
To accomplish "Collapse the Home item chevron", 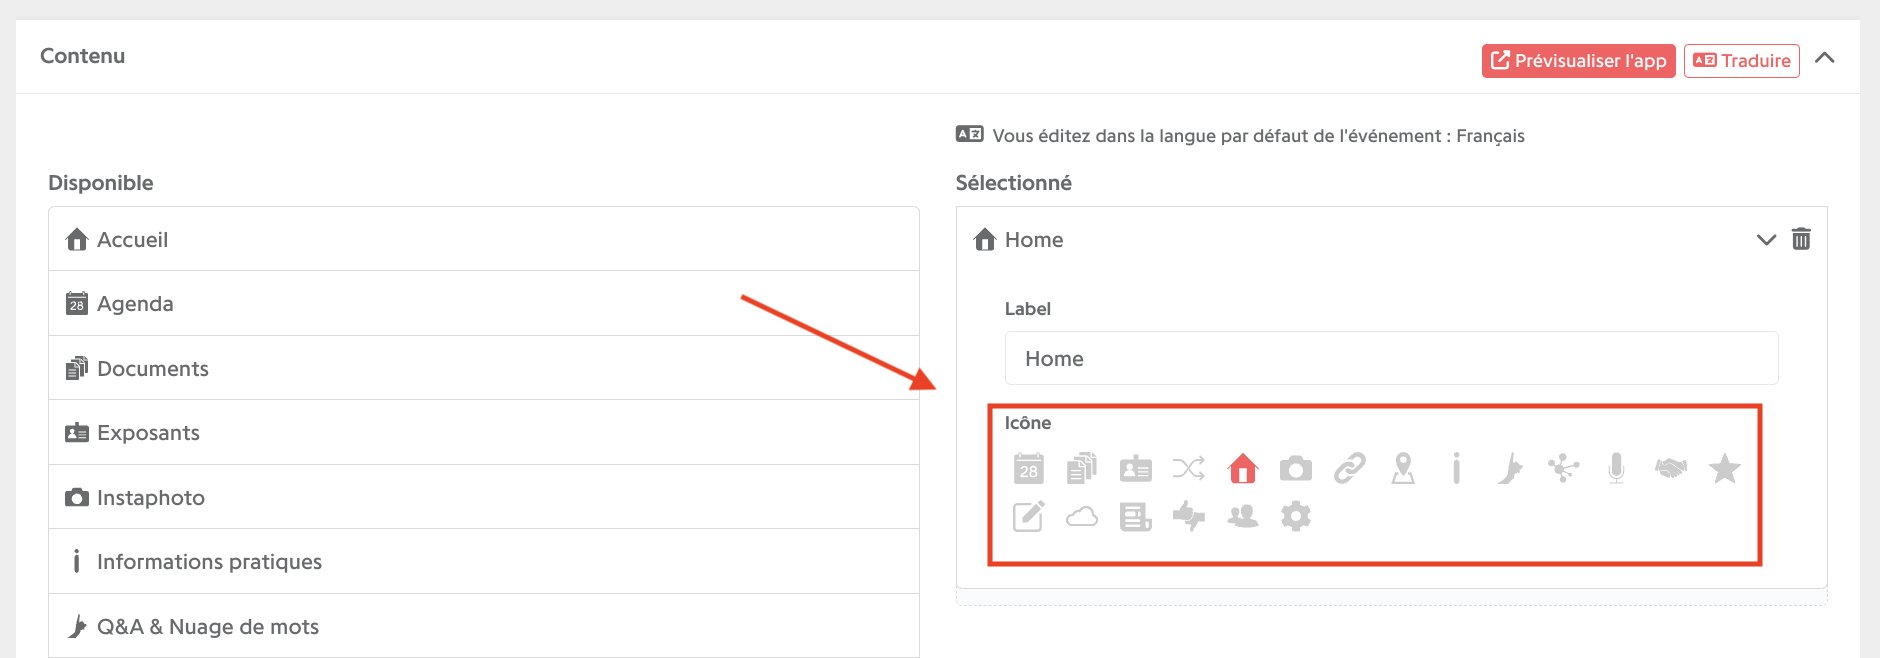I will click(1766, 240).
